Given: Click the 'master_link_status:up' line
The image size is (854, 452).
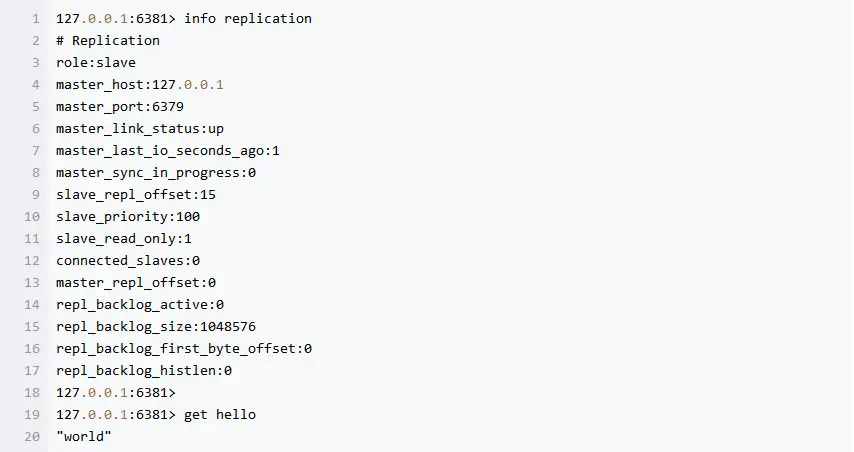Looking at the screenshot, I should [140, 129].
